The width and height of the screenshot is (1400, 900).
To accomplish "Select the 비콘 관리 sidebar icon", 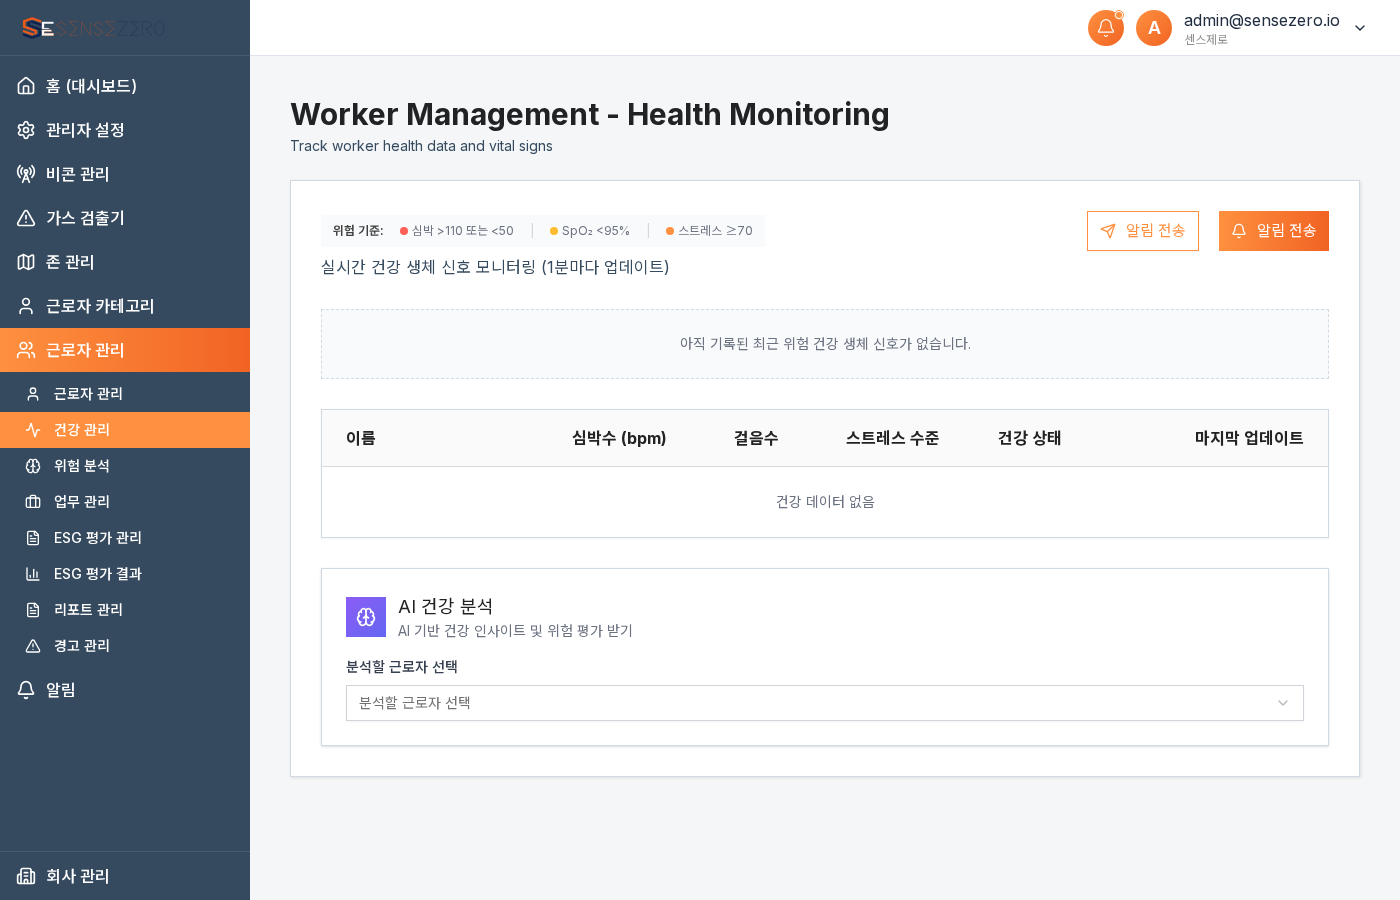I will (x=25, y=174).
